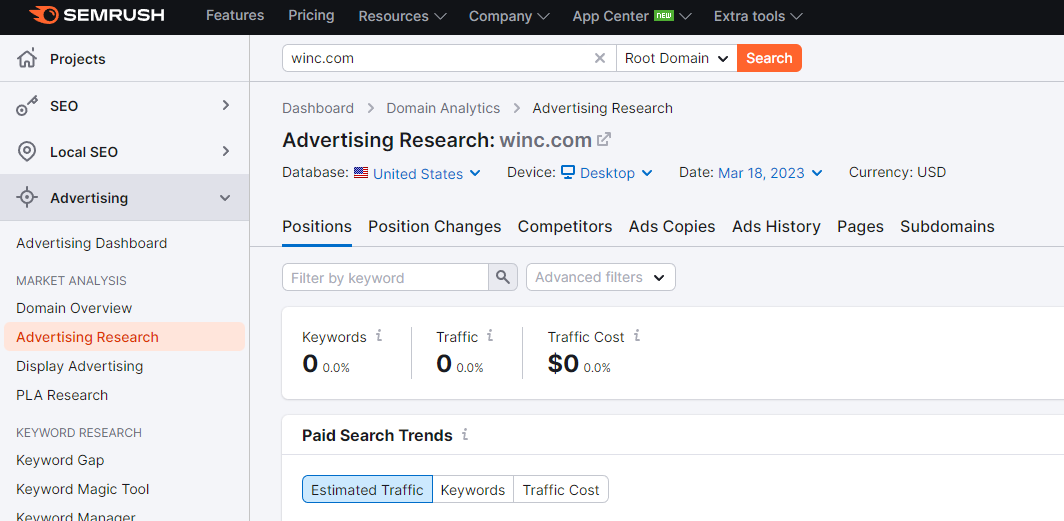
Task: Click the orange Search button
Action: coord(770,58)
